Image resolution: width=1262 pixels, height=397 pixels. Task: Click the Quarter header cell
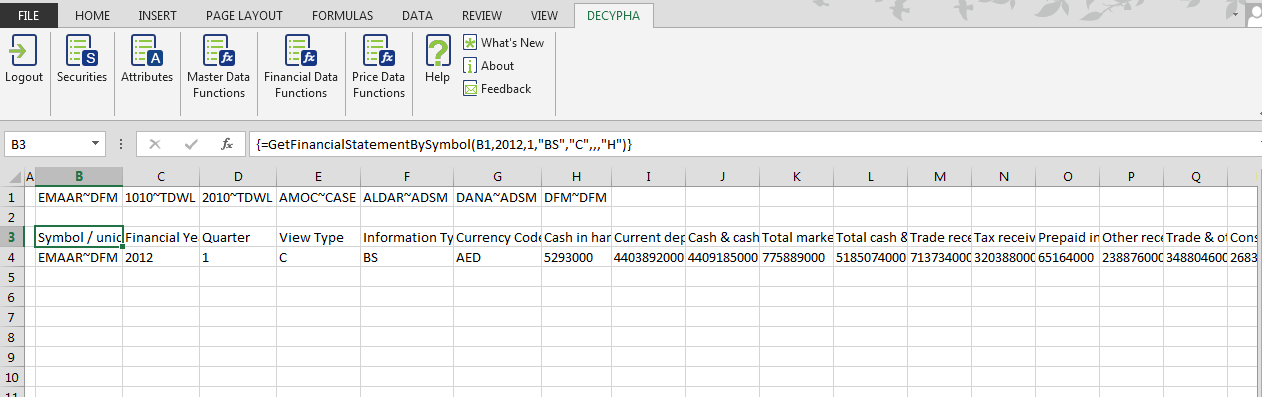tap(237, 238)
